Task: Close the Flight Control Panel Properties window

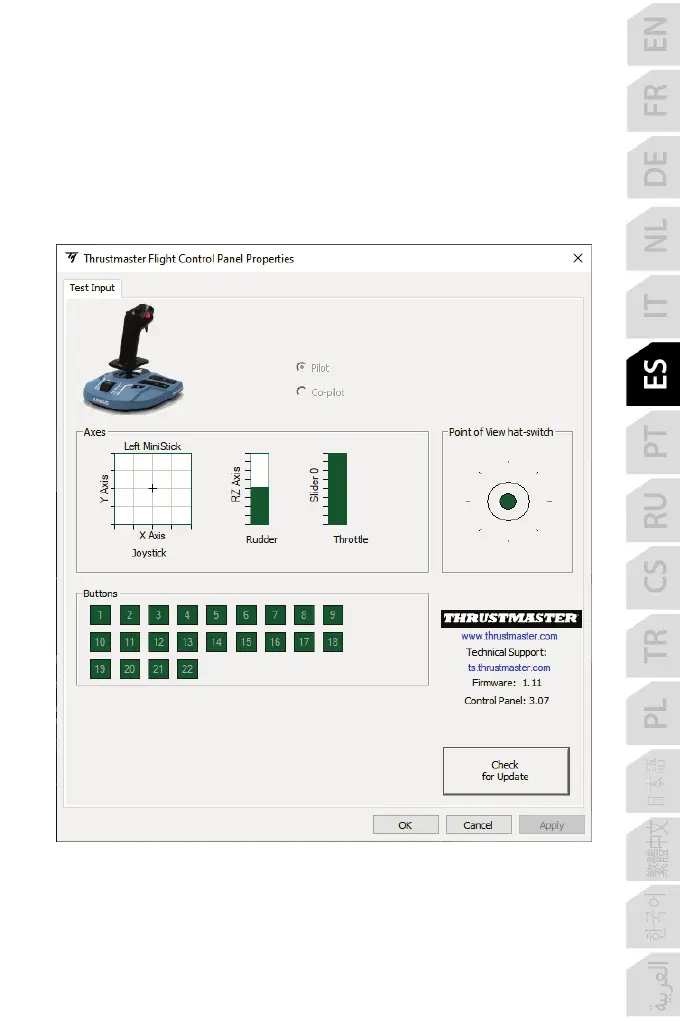Action: coord(578,259)
